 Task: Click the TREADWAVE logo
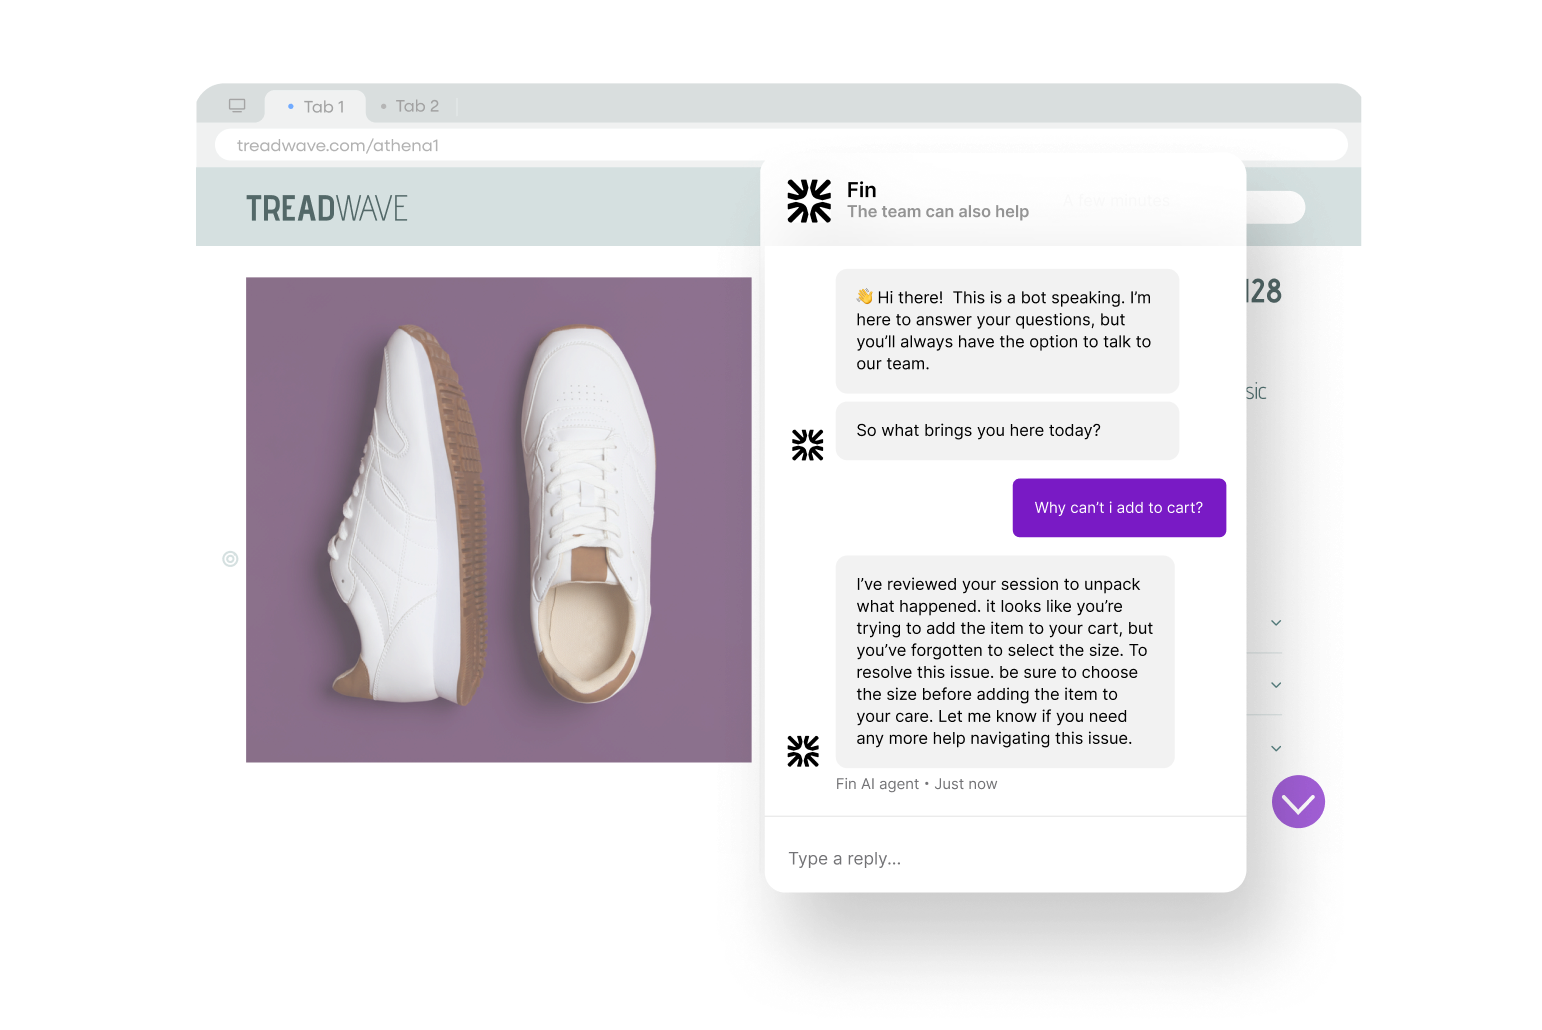[x=327, y=209]
